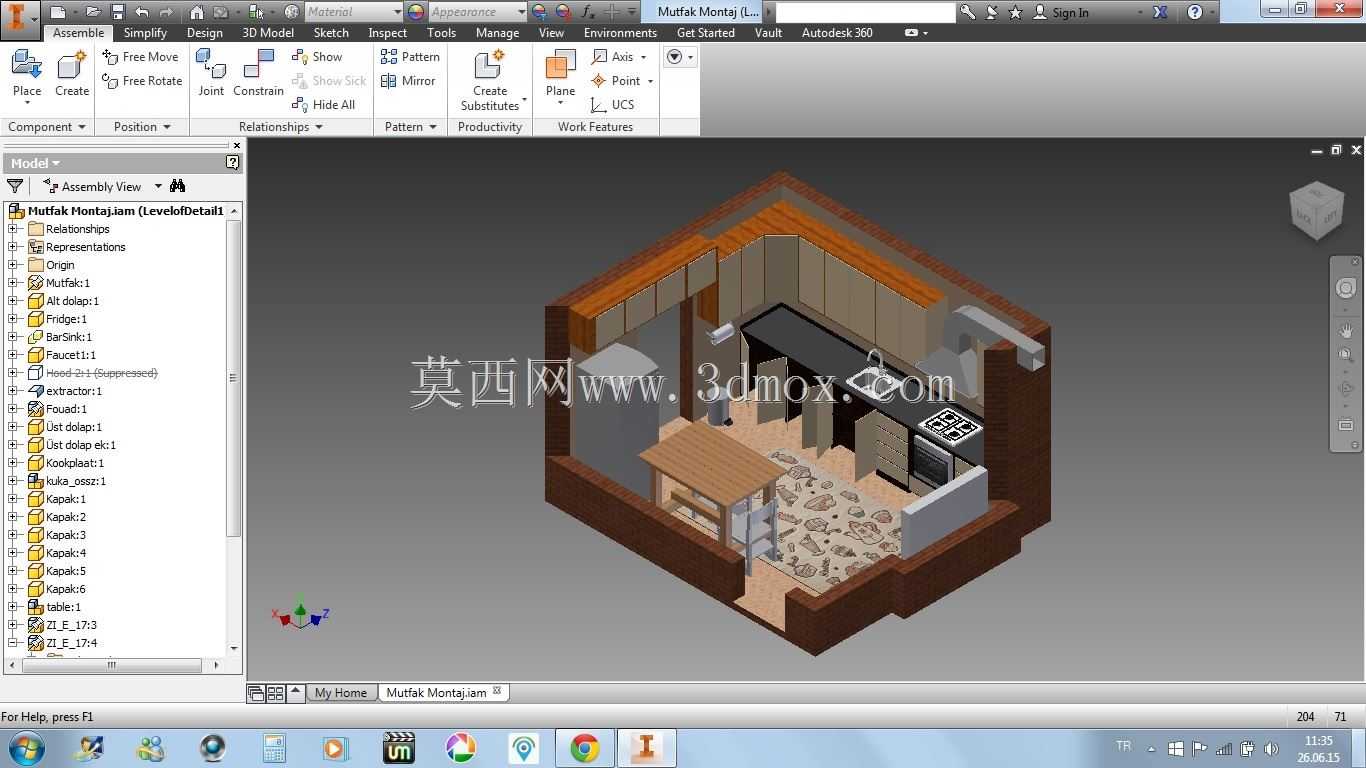Screen dimensions: 1366x768
Task: Select the Create component tool
Action: [x=72, y=75]
